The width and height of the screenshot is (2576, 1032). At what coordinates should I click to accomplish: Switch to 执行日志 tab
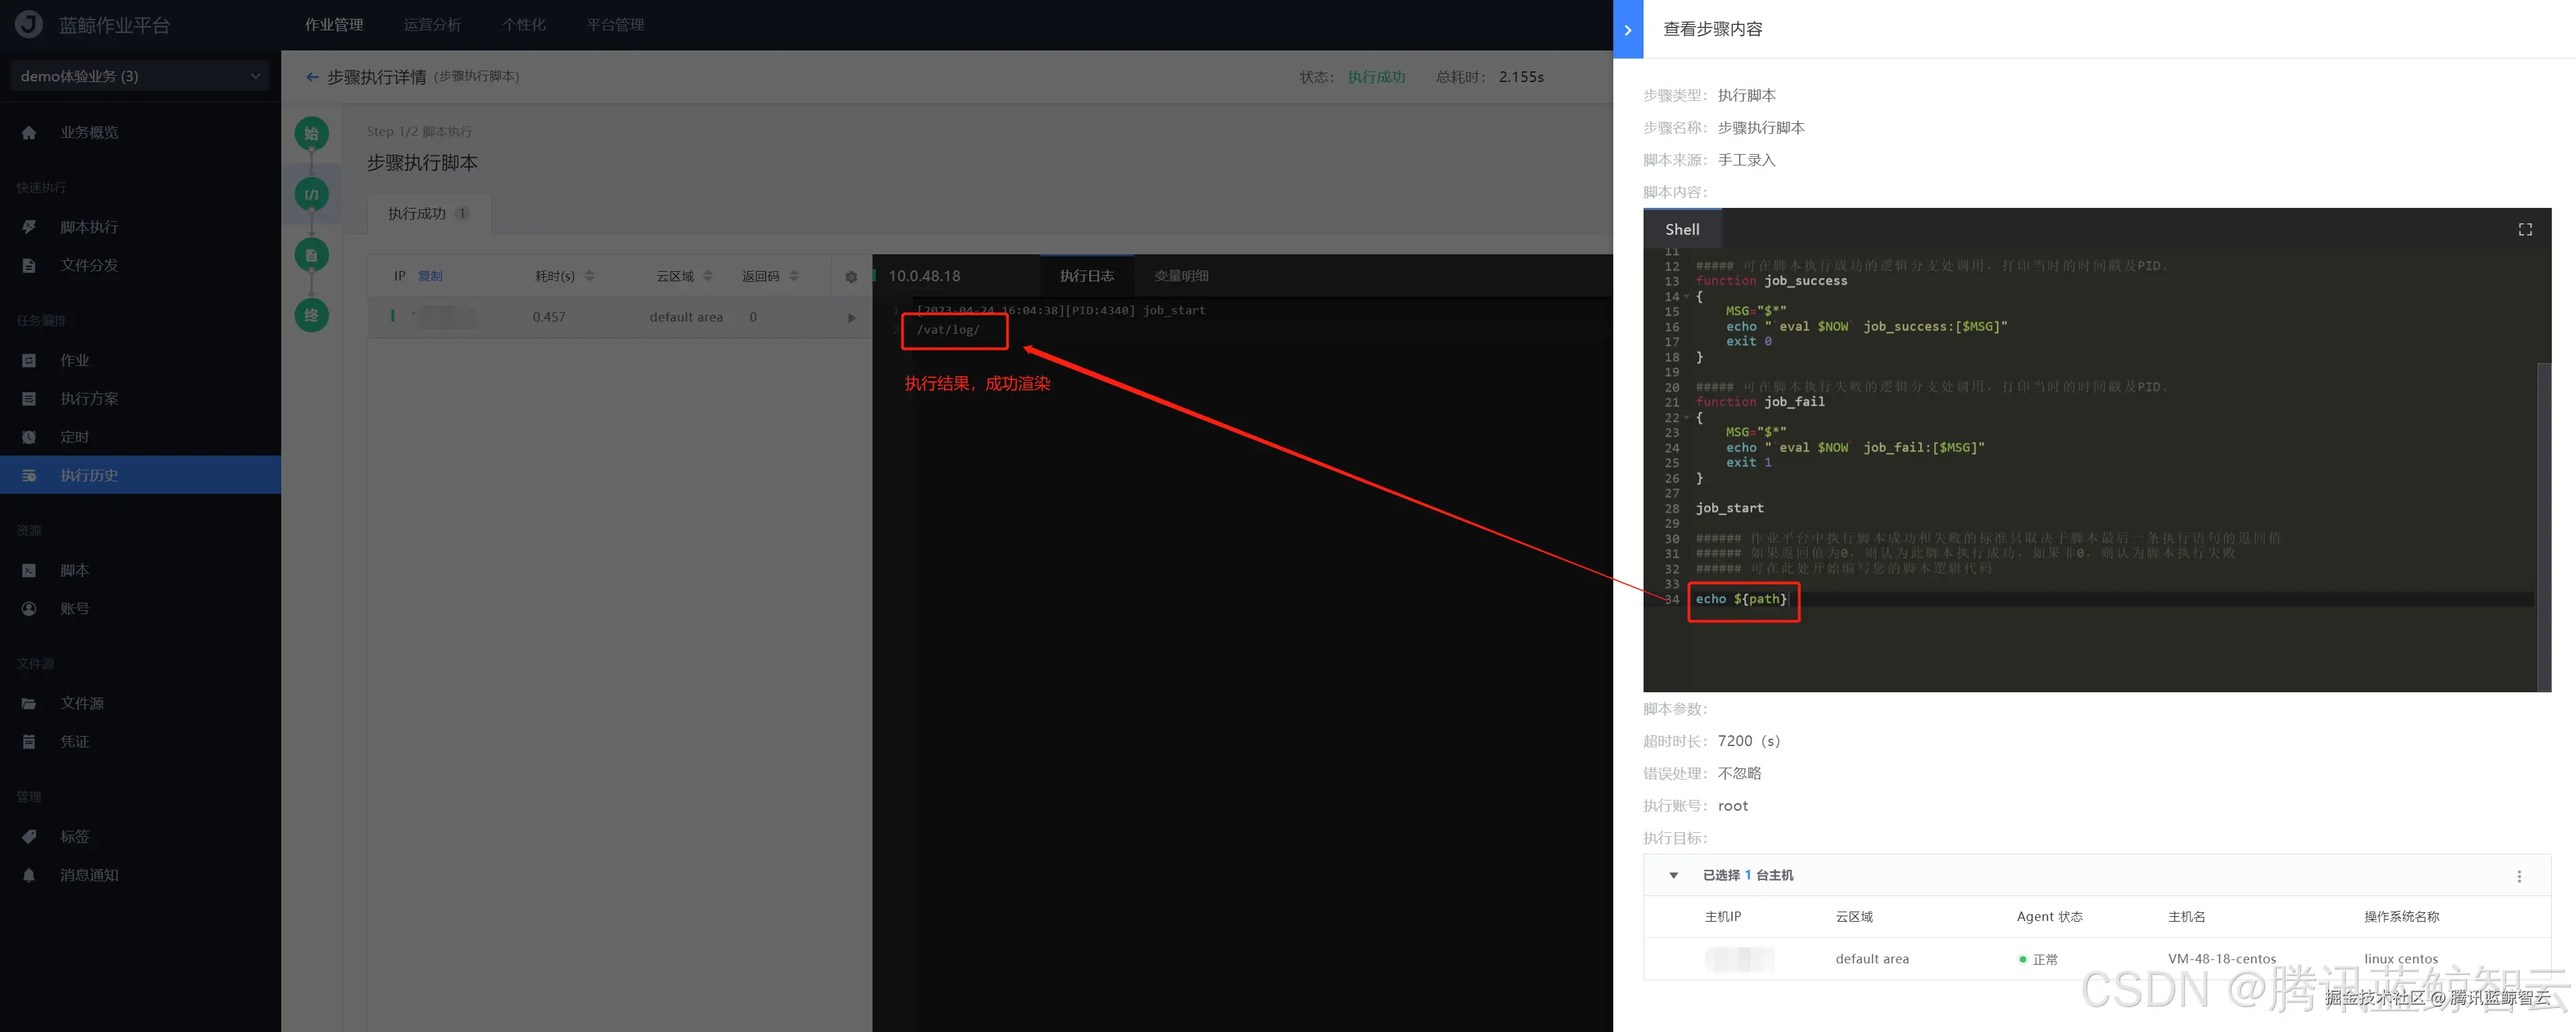pos(1087,276)
